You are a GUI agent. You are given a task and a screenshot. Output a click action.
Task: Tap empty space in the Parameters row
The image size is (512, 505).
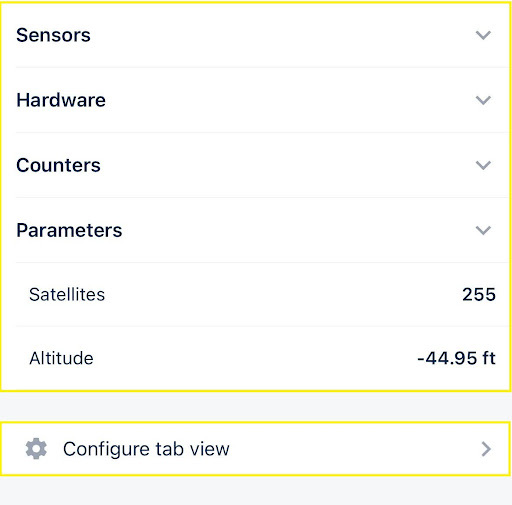[x=283, y=230]
